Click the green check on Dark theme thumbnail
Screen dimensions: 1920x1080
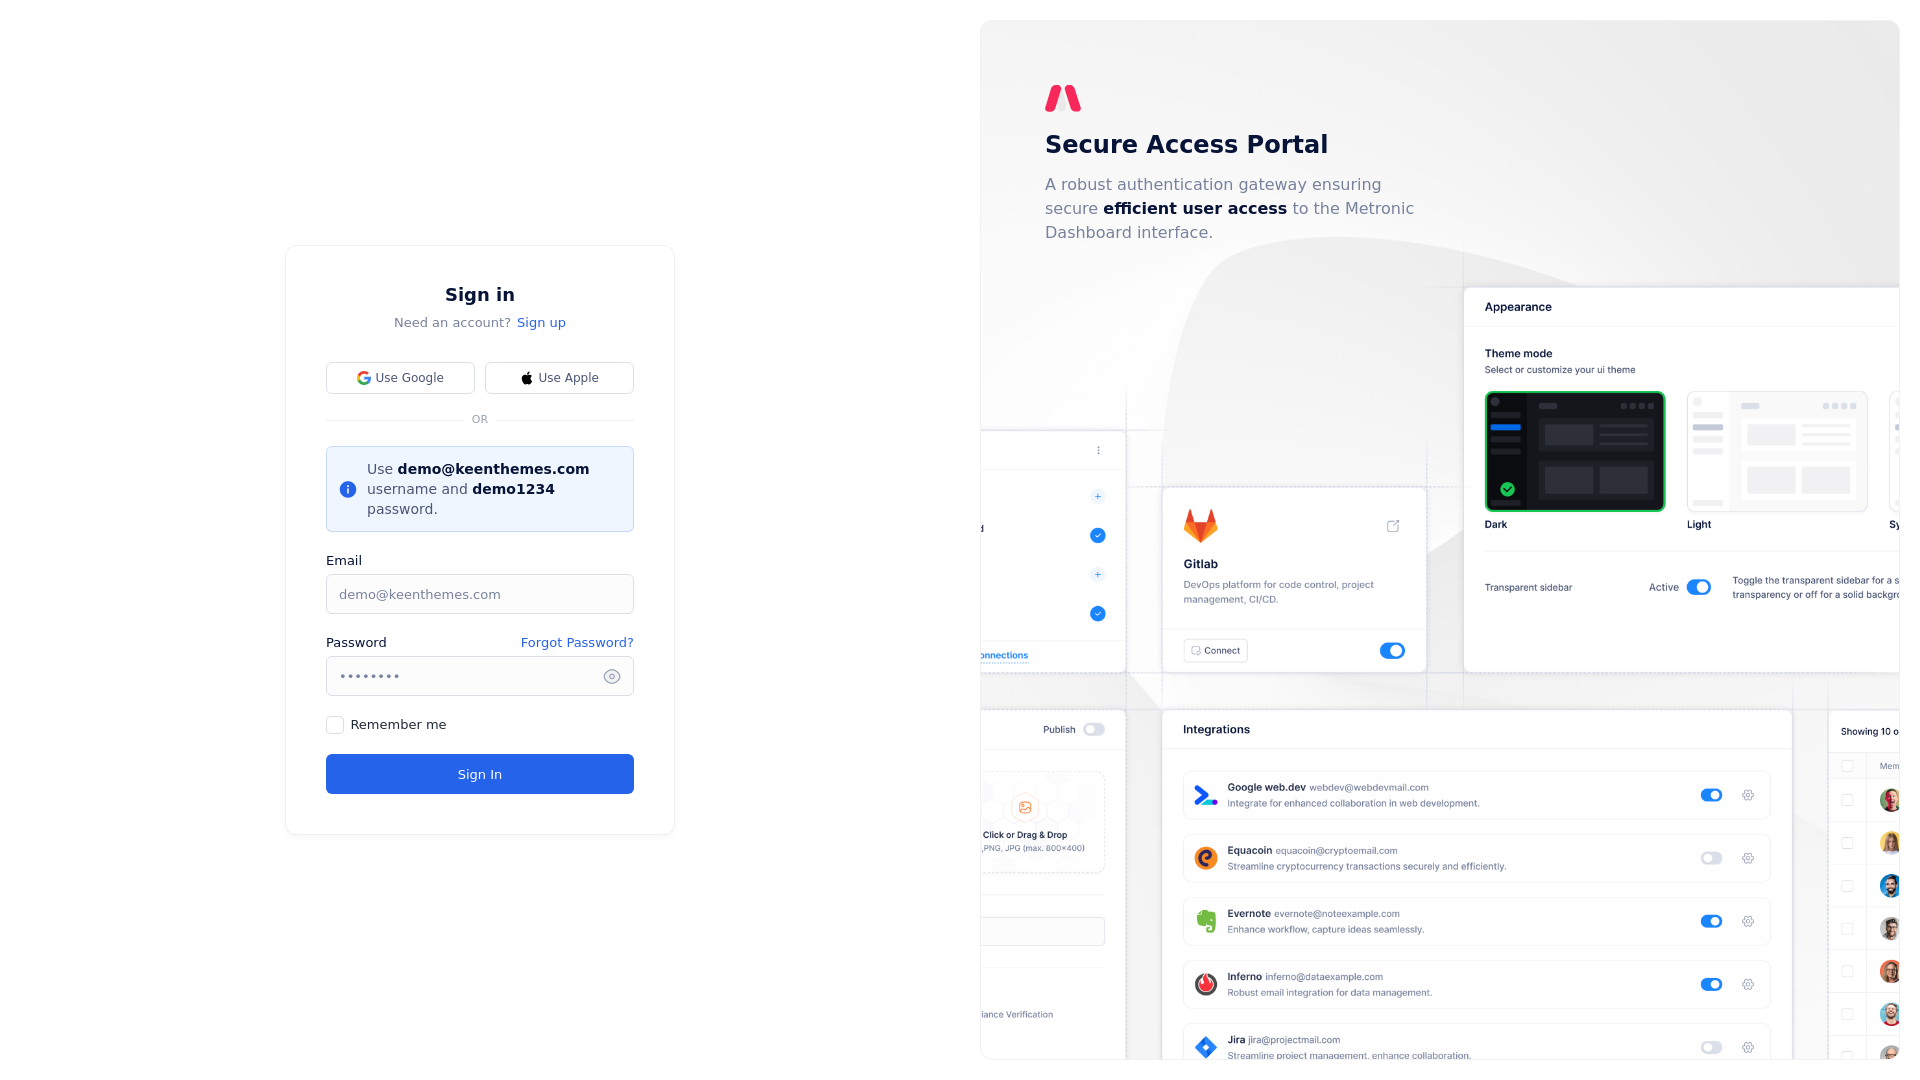[1507, 489]
